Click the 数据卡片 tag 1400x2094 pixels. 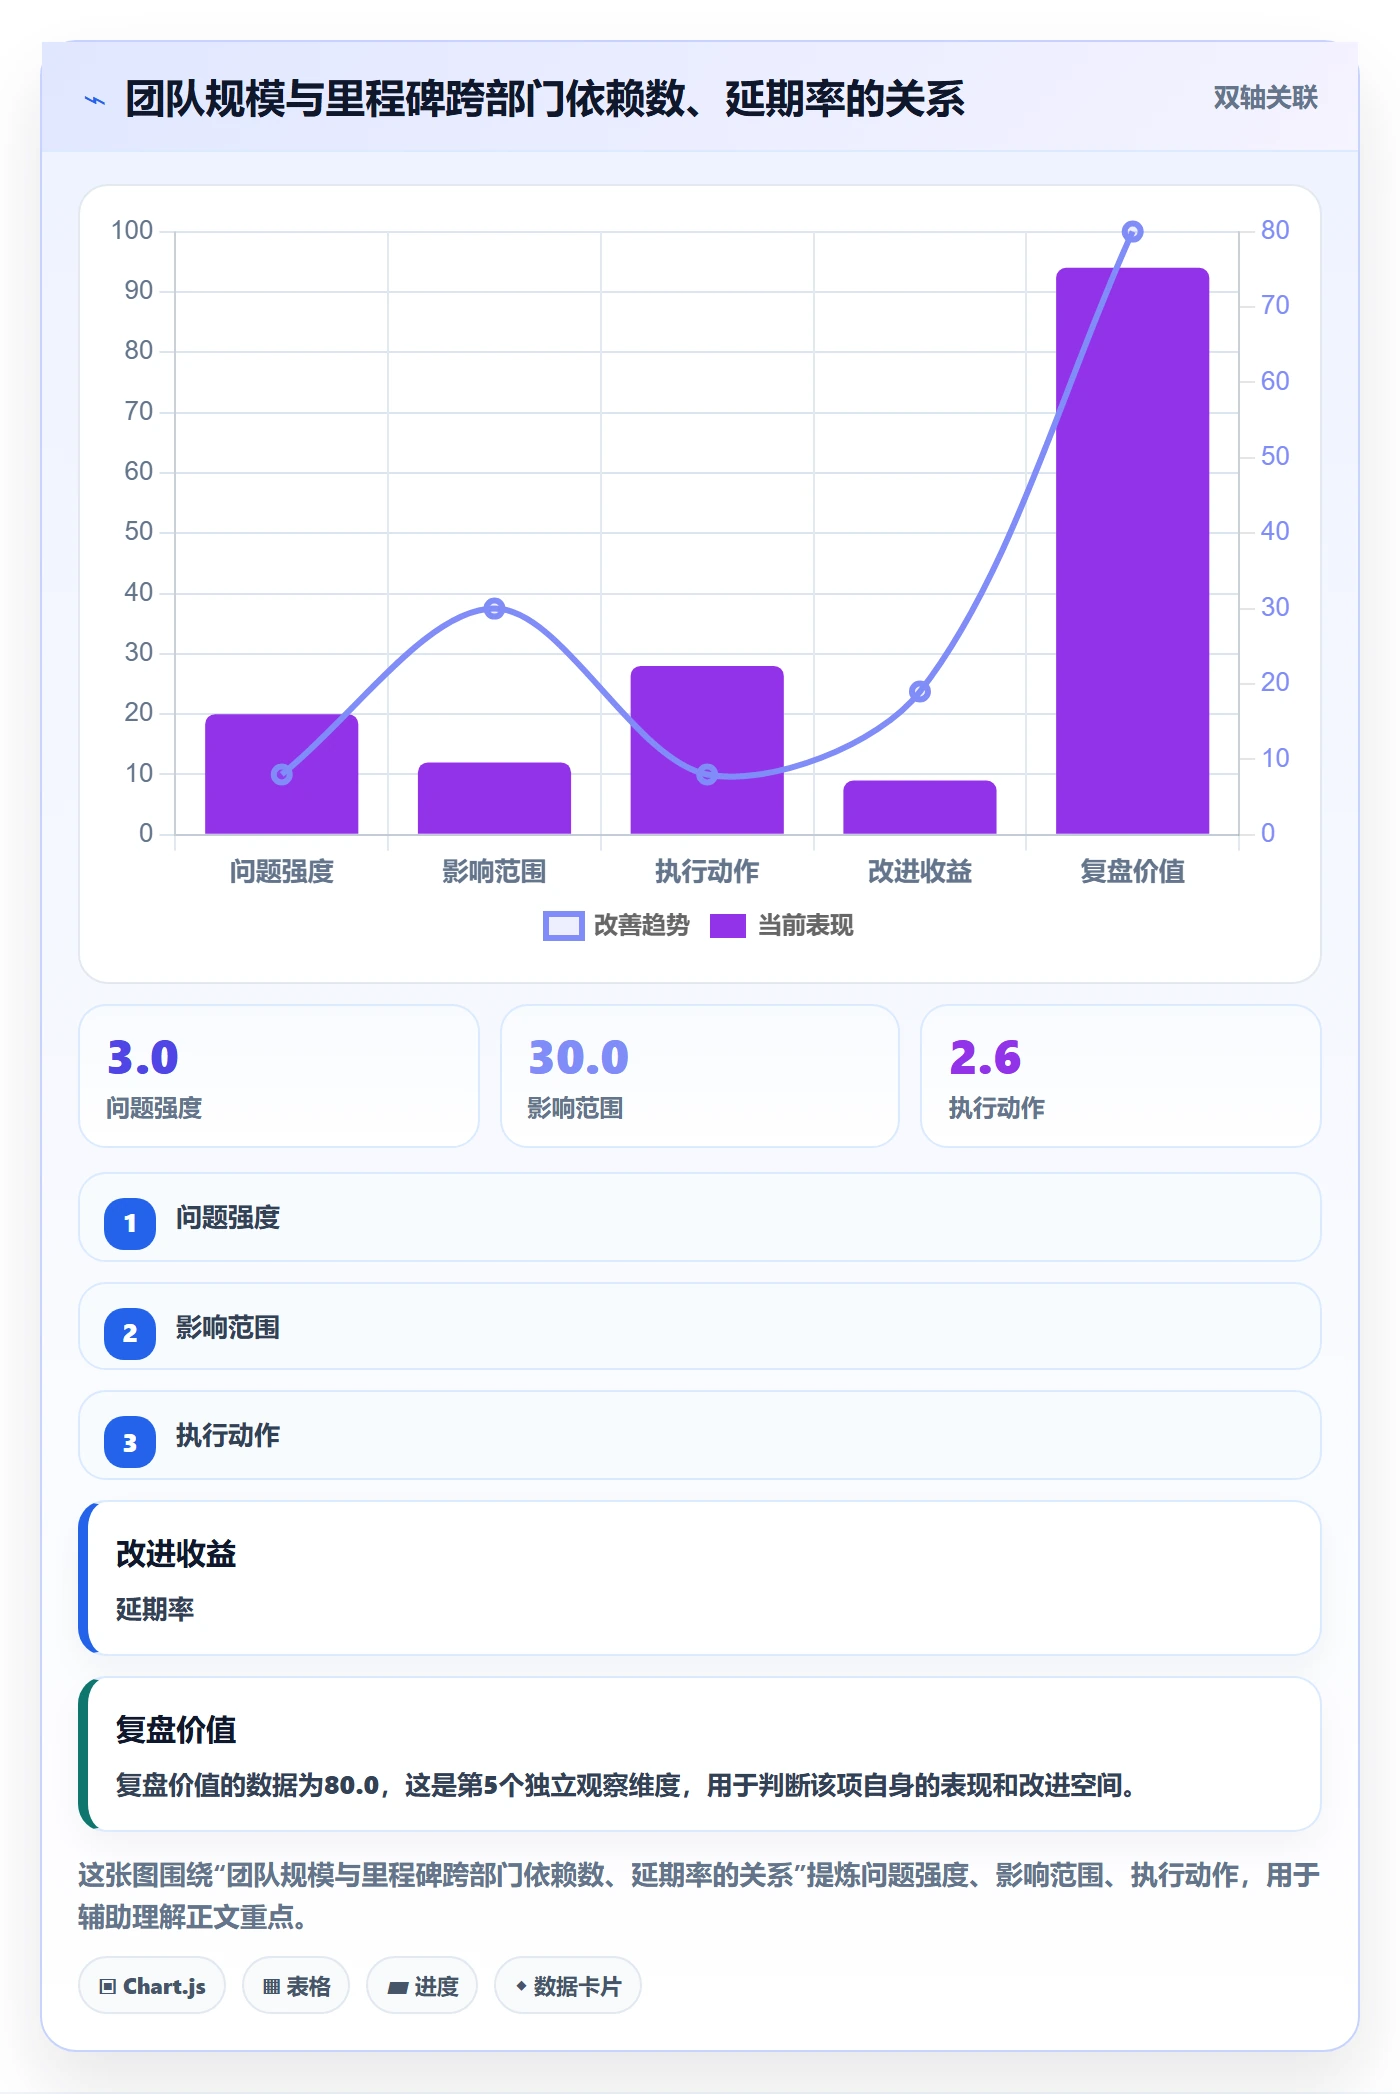coord(568,1986)
